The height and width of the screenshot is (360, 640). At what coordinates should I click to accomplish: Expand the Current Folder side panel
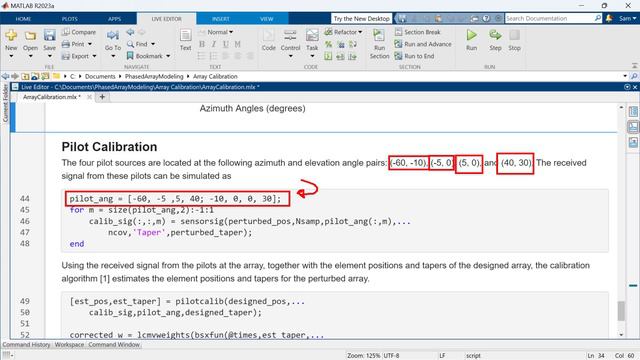(x=5, y=102)
